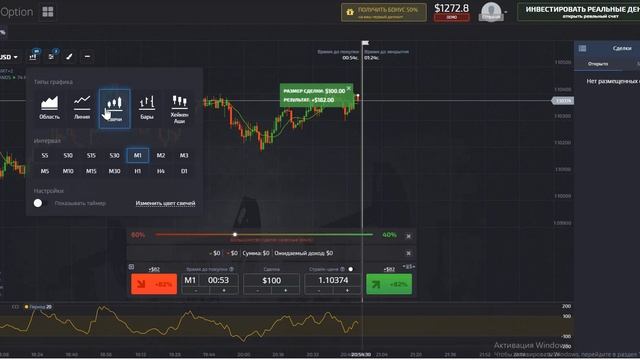Choose the M15 interval
The width and height of the screenshot is (640, 360).
tap(91, 171)
